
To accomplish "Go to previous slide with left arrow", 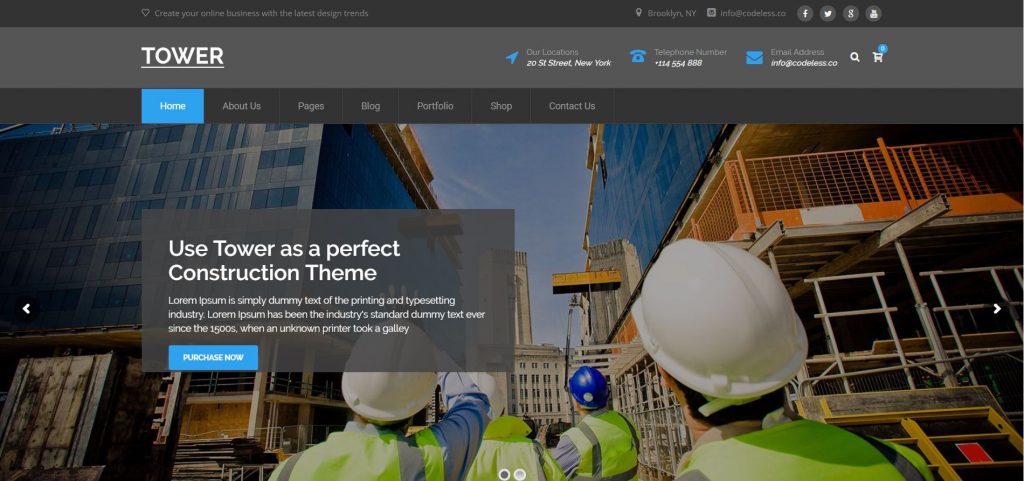I will [26, 309].
